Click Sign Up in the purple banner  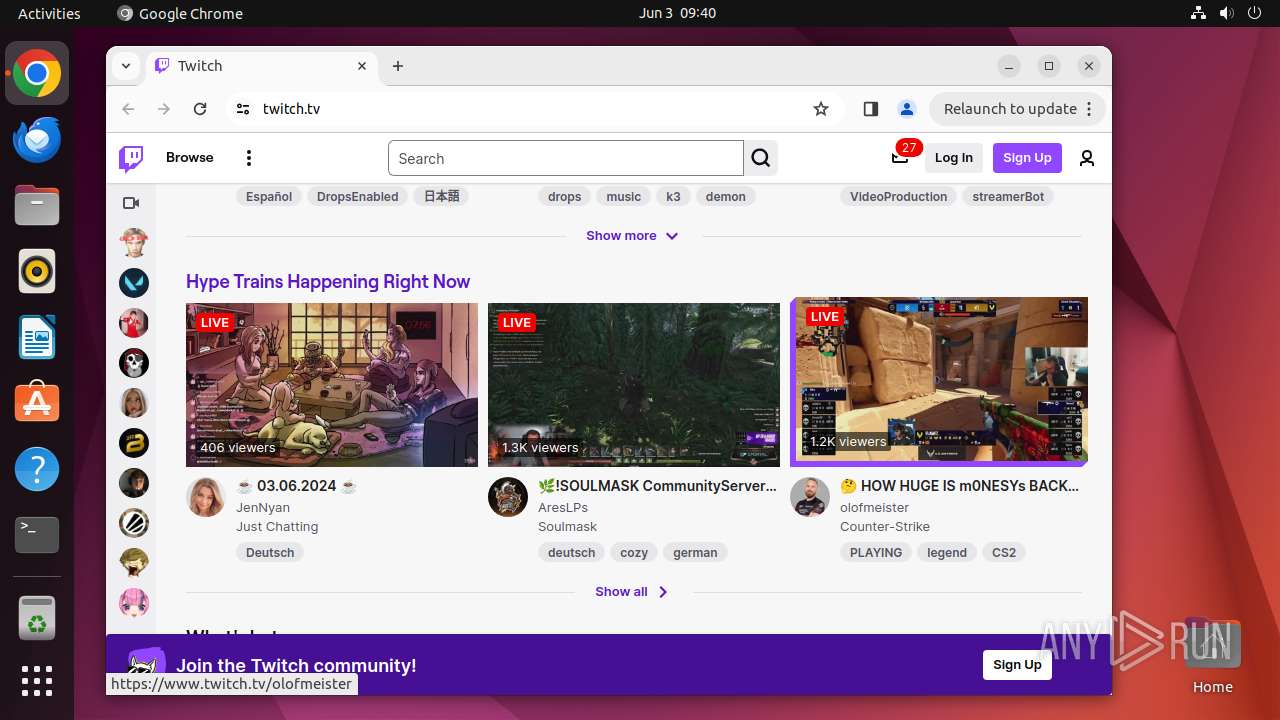[x=1017, y=665]
